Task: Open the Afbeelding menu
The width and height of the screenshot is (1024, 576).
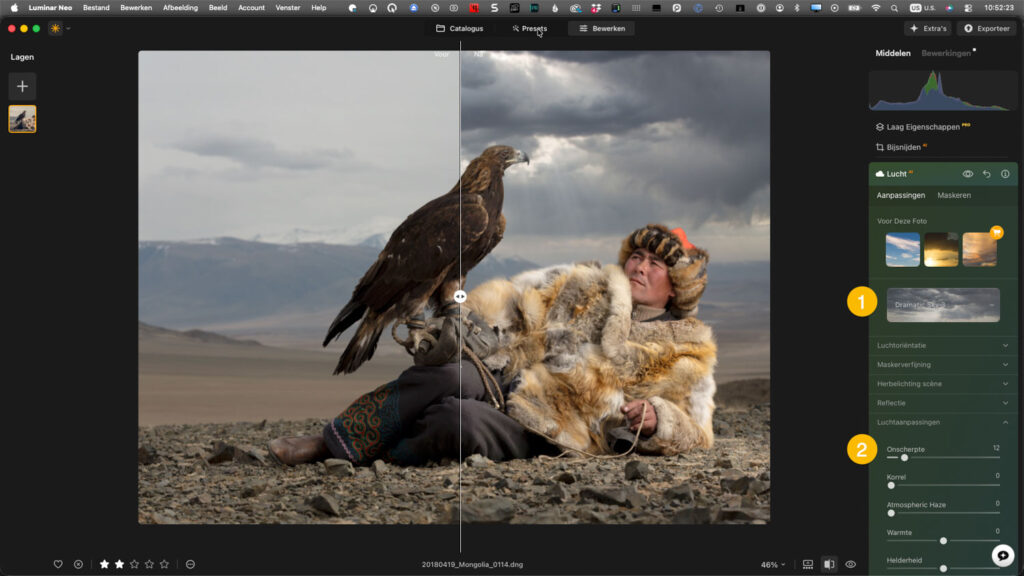Action: tap(180, 8)
